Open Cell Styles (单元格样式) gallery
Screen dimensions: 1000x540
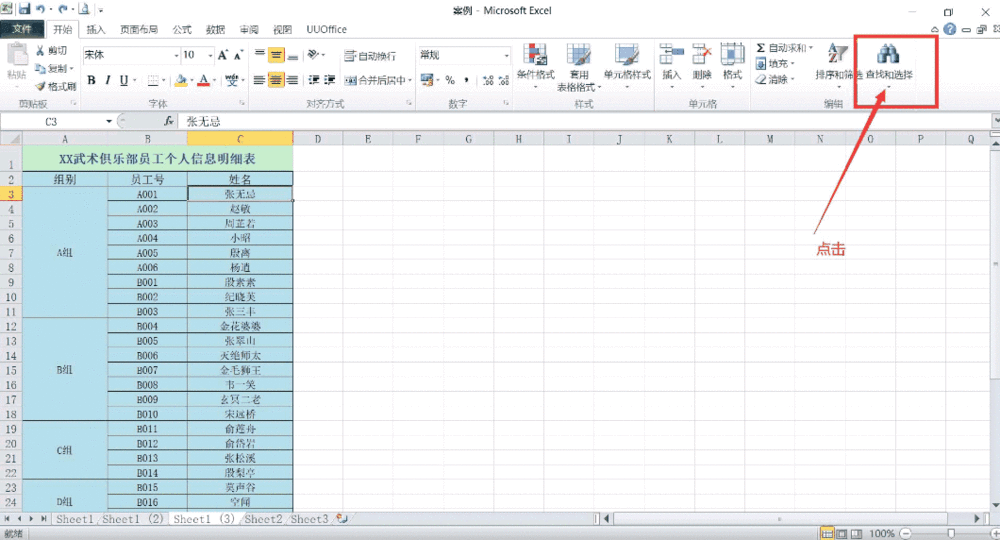(627, 65)
